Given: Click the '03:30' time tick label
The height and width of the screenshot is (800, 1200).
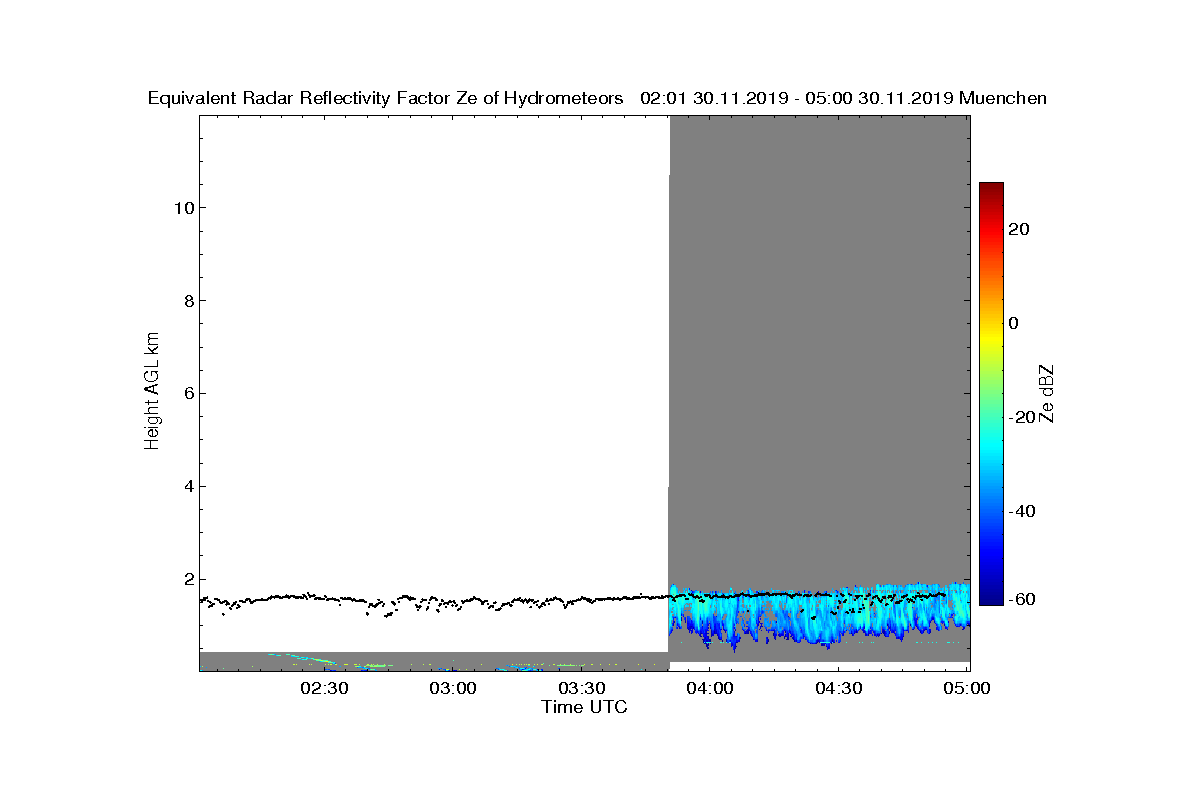Looking at the screenshot, I should point(581,689).
